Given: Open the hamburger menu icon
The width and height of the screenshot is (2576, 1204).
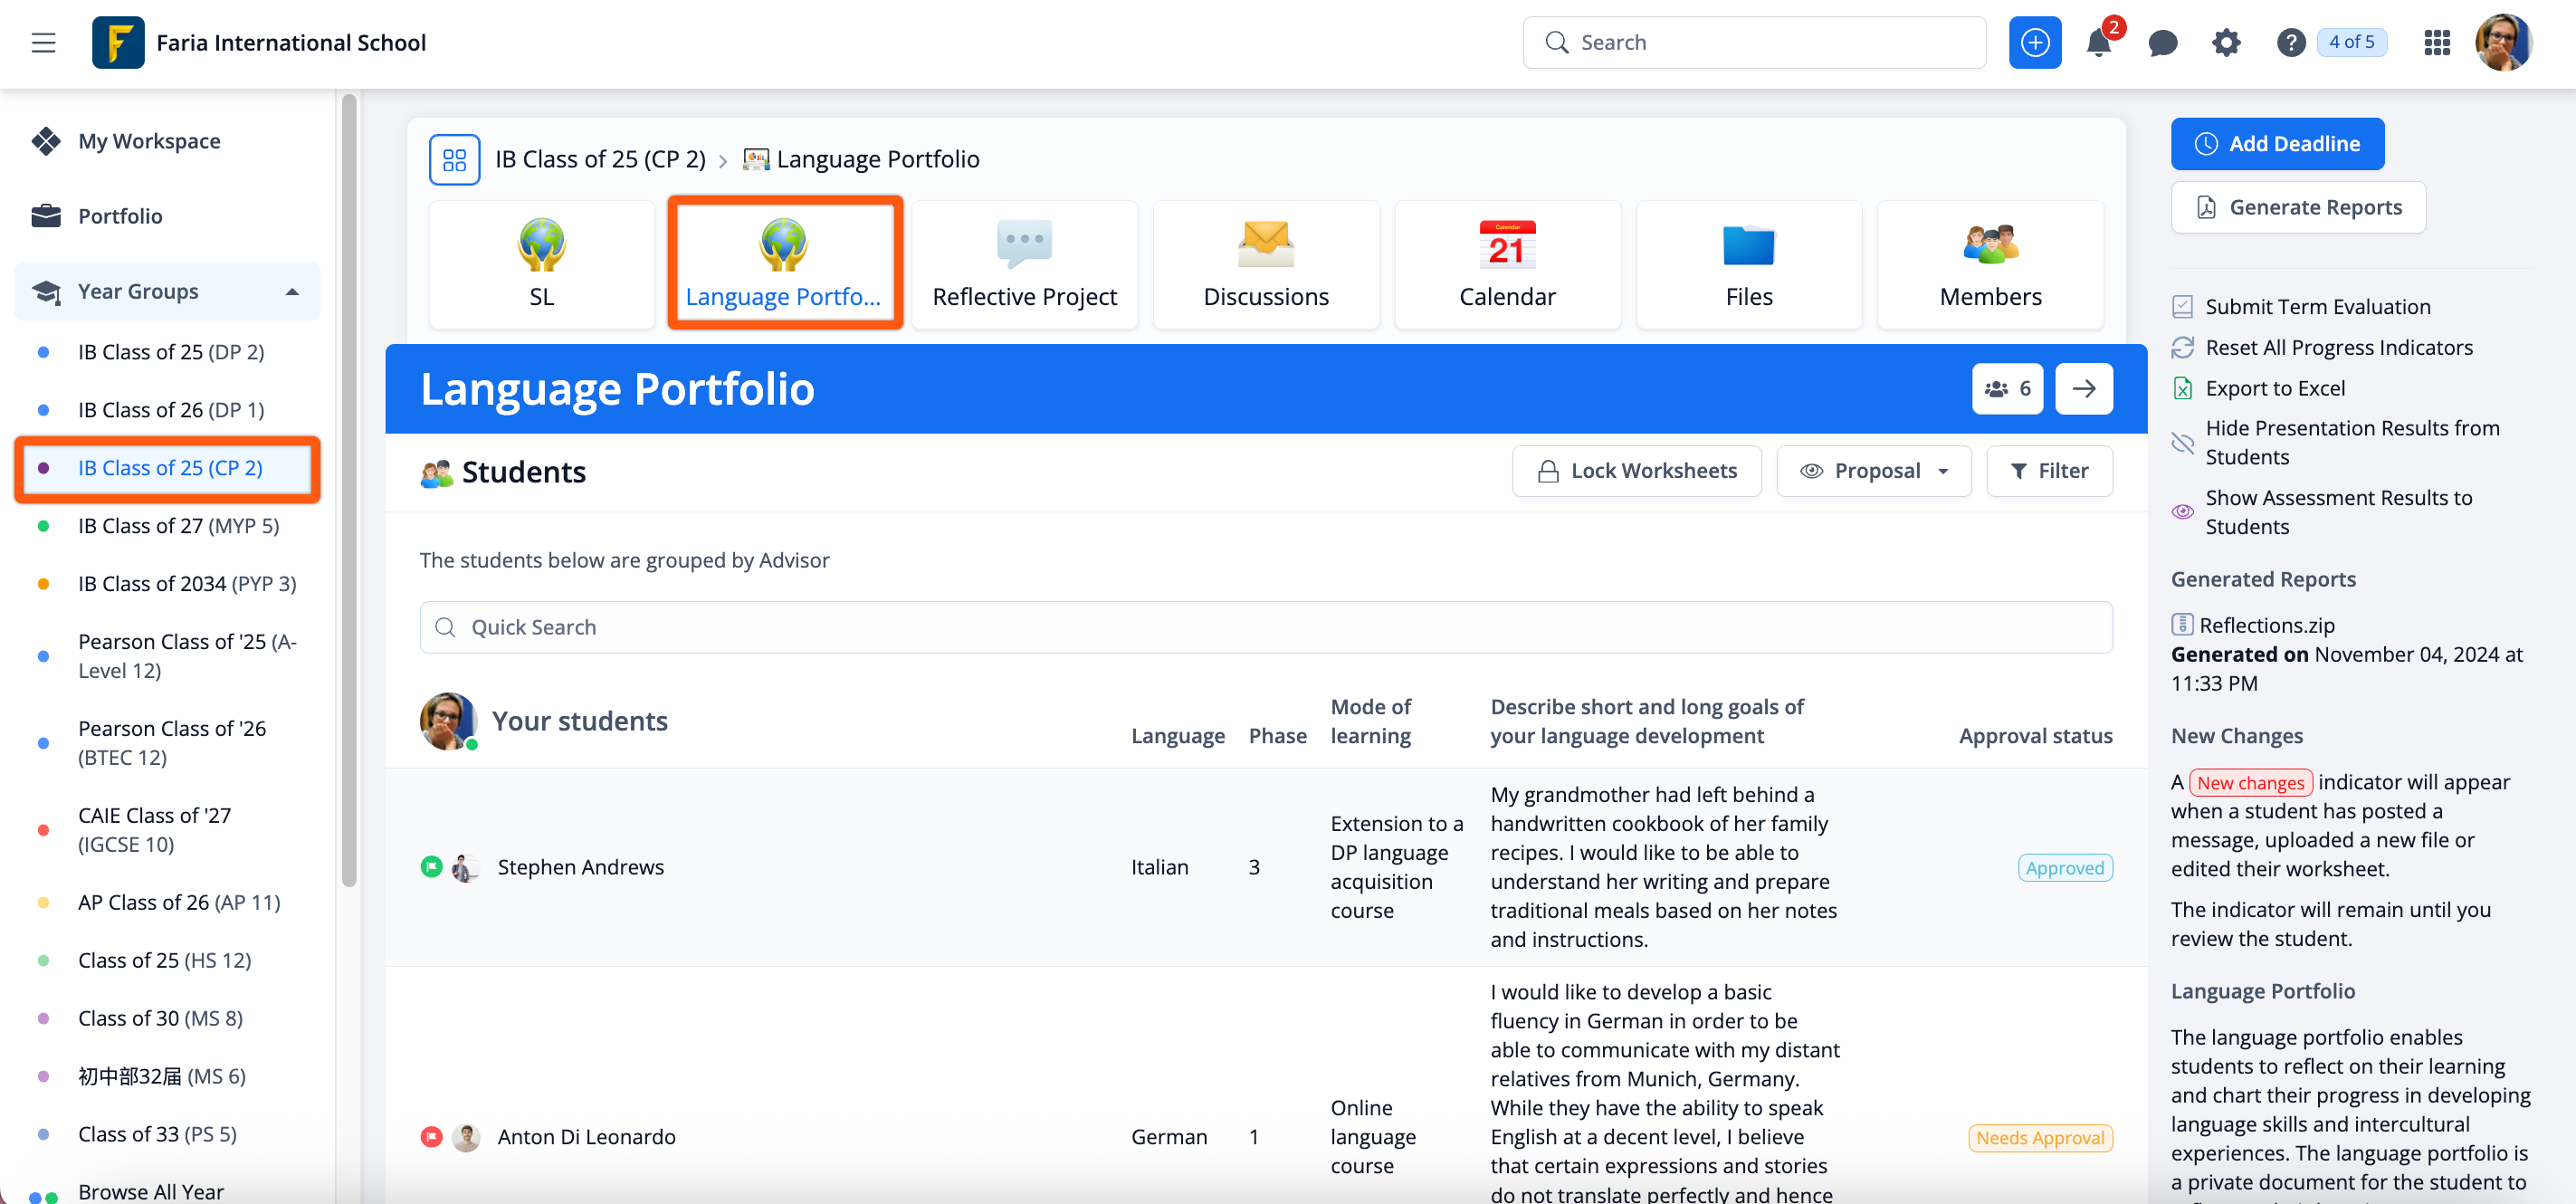Looking at the screenshot, I should pyautogui.click(x=43, y=43).
